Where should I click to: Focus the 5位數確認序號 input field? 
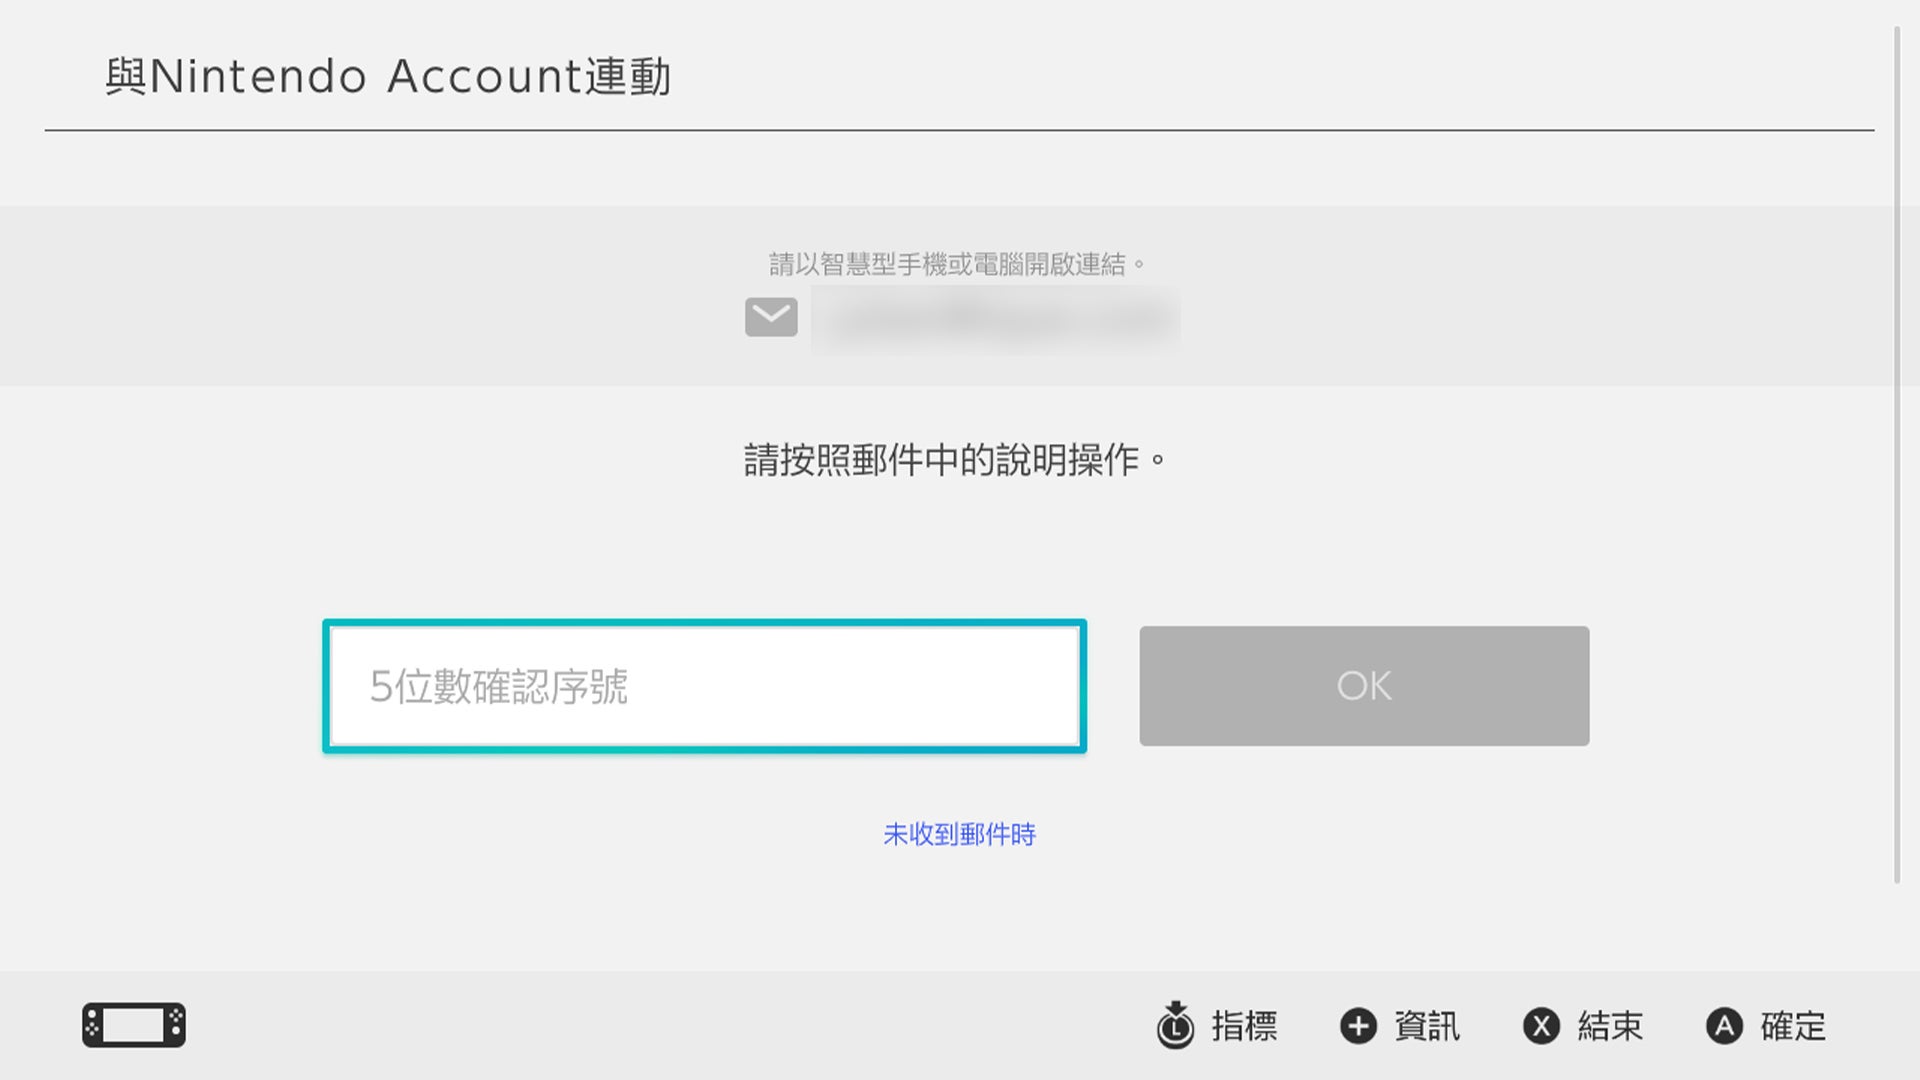click(704, 686)
